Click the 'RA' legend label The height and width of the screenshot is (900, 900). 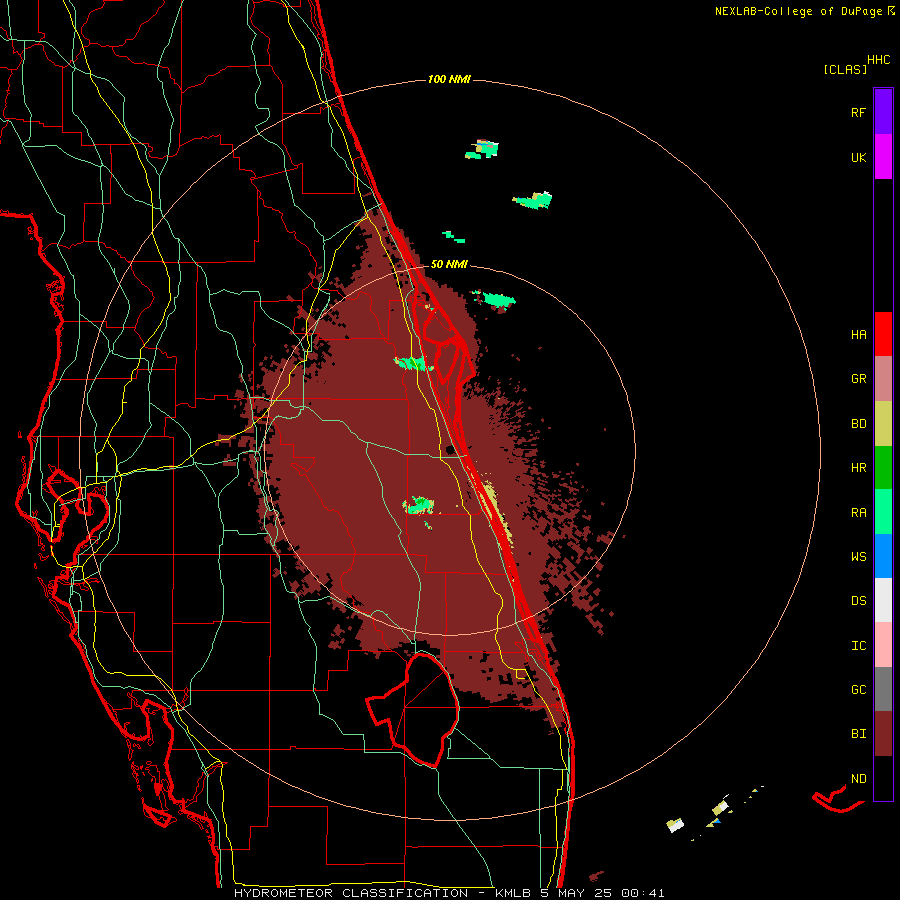pos(858,512)
